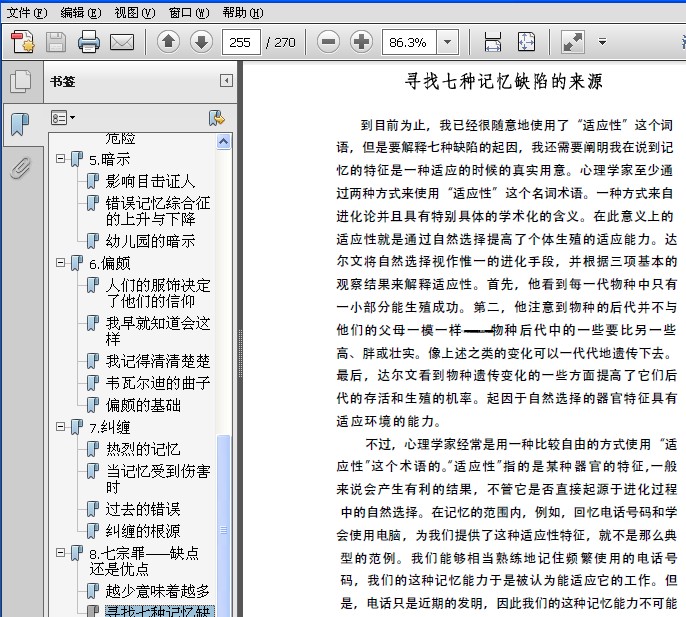Click the total page count / 270
This screenshot has height=617, width=686.
point(280,42)
